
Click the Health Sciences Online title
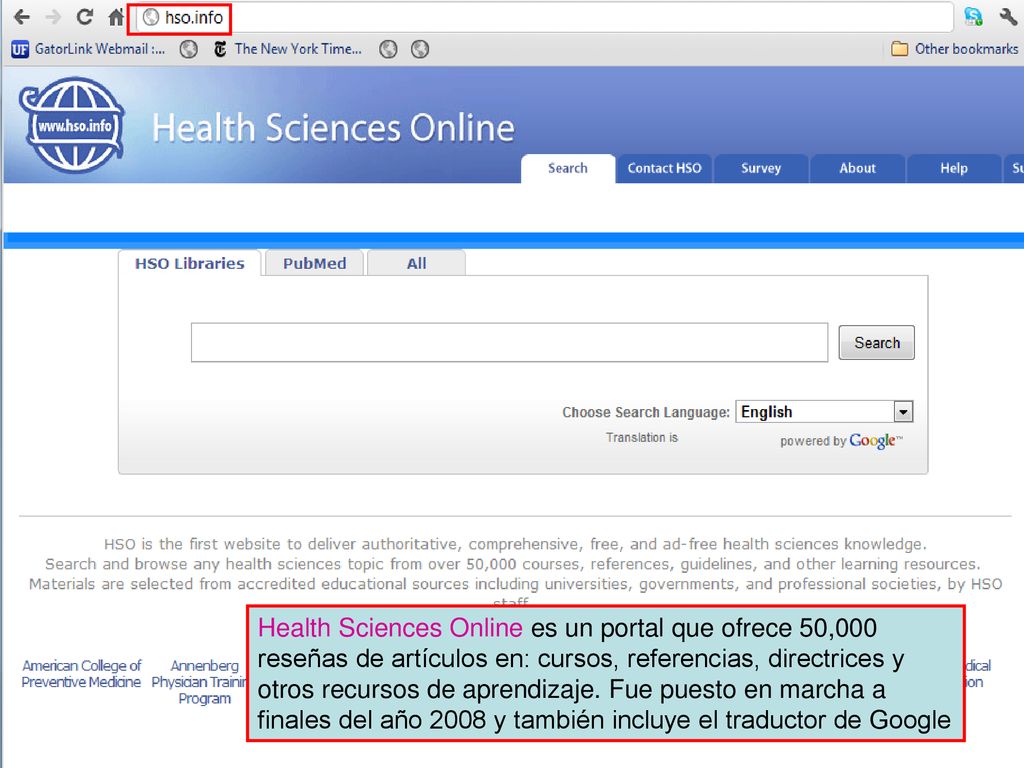(x=333, y=127)
